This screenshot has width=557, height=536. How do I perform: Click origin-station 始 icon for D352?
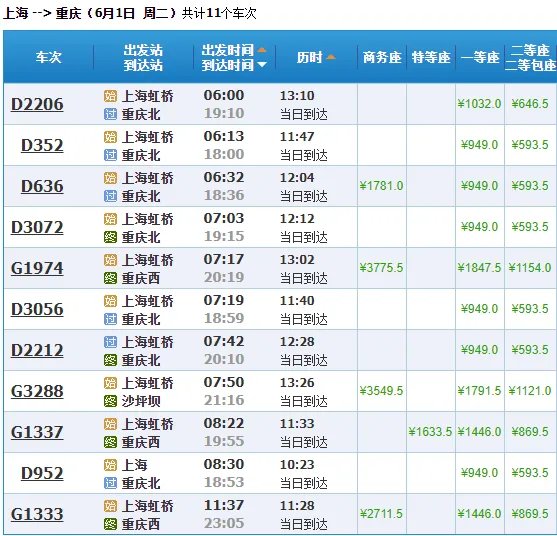tap(110, 137)
